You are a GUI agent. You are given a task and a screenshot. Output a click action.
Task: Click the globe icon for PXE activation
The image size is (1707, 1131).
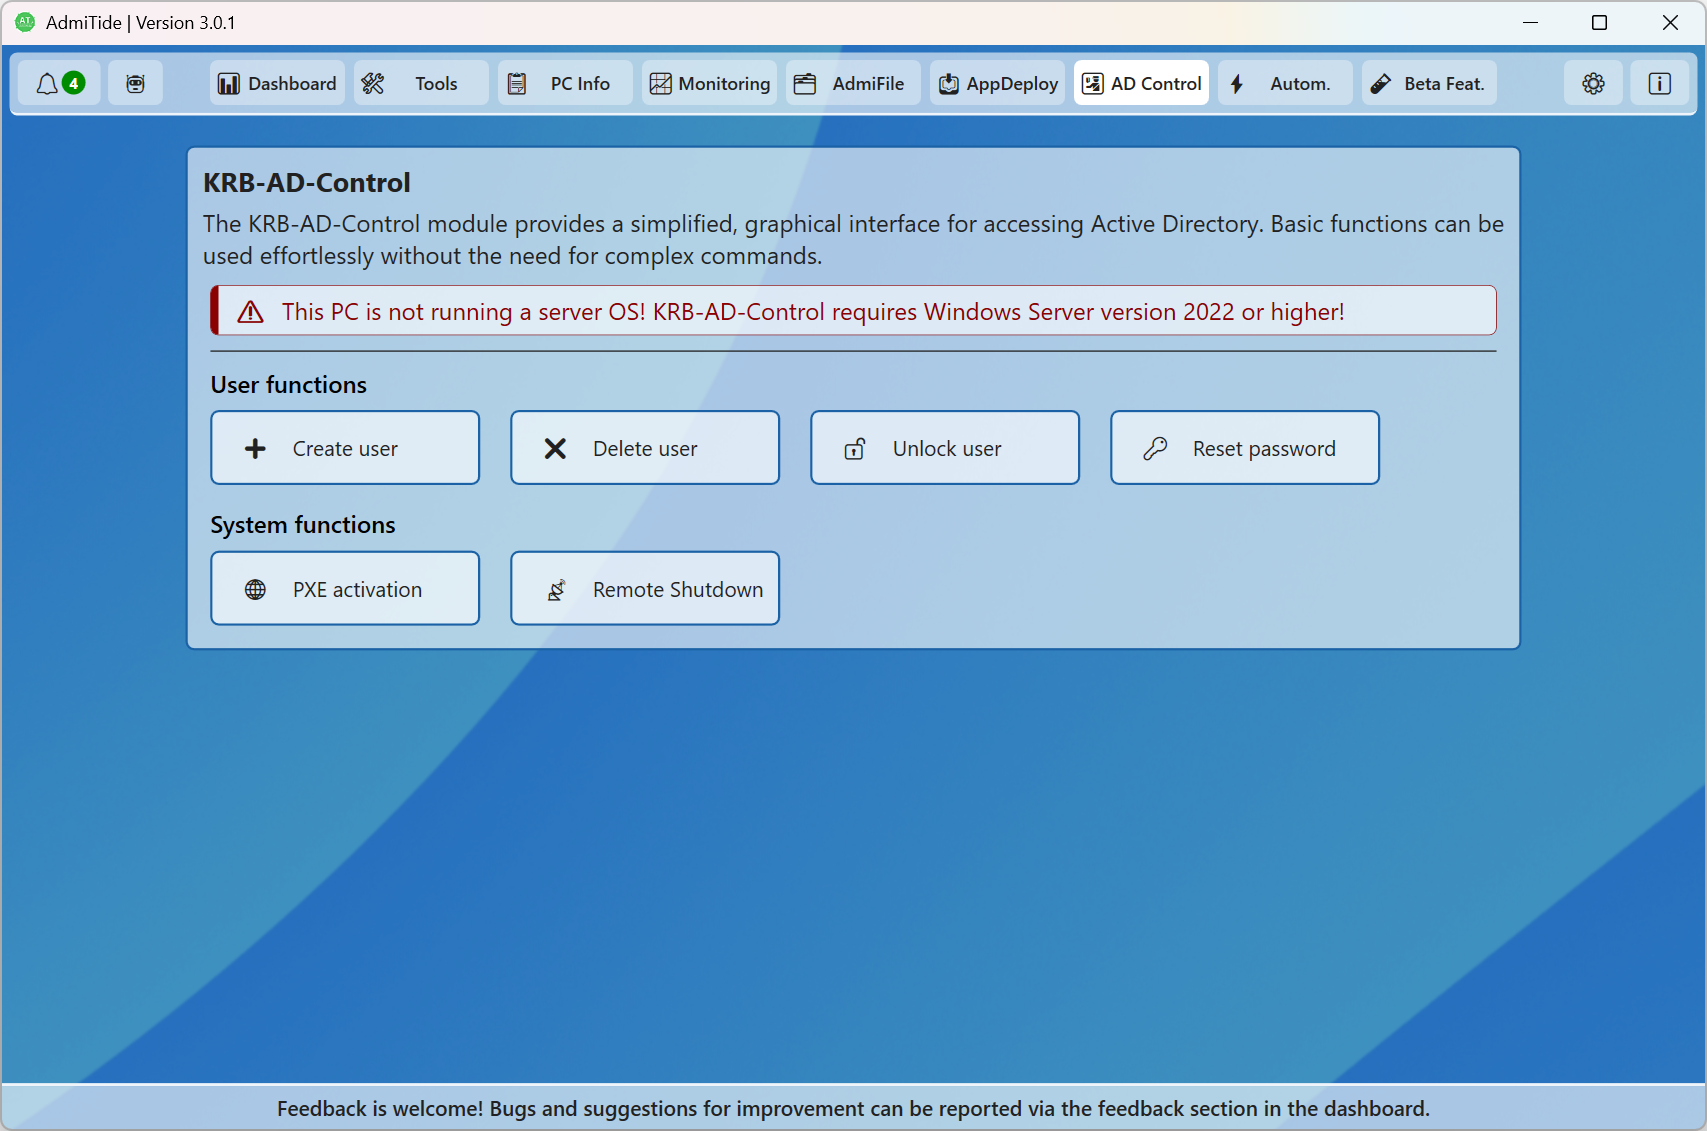tap(255, 590)
